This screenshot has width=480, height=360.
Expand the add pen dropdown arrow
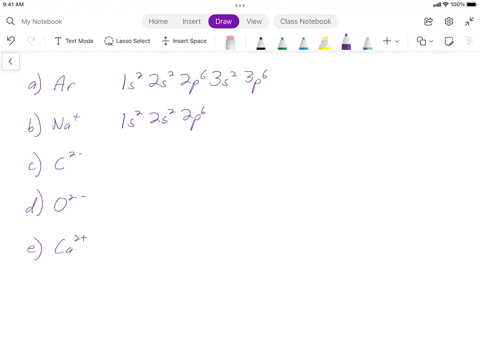[x=397, y=41]
